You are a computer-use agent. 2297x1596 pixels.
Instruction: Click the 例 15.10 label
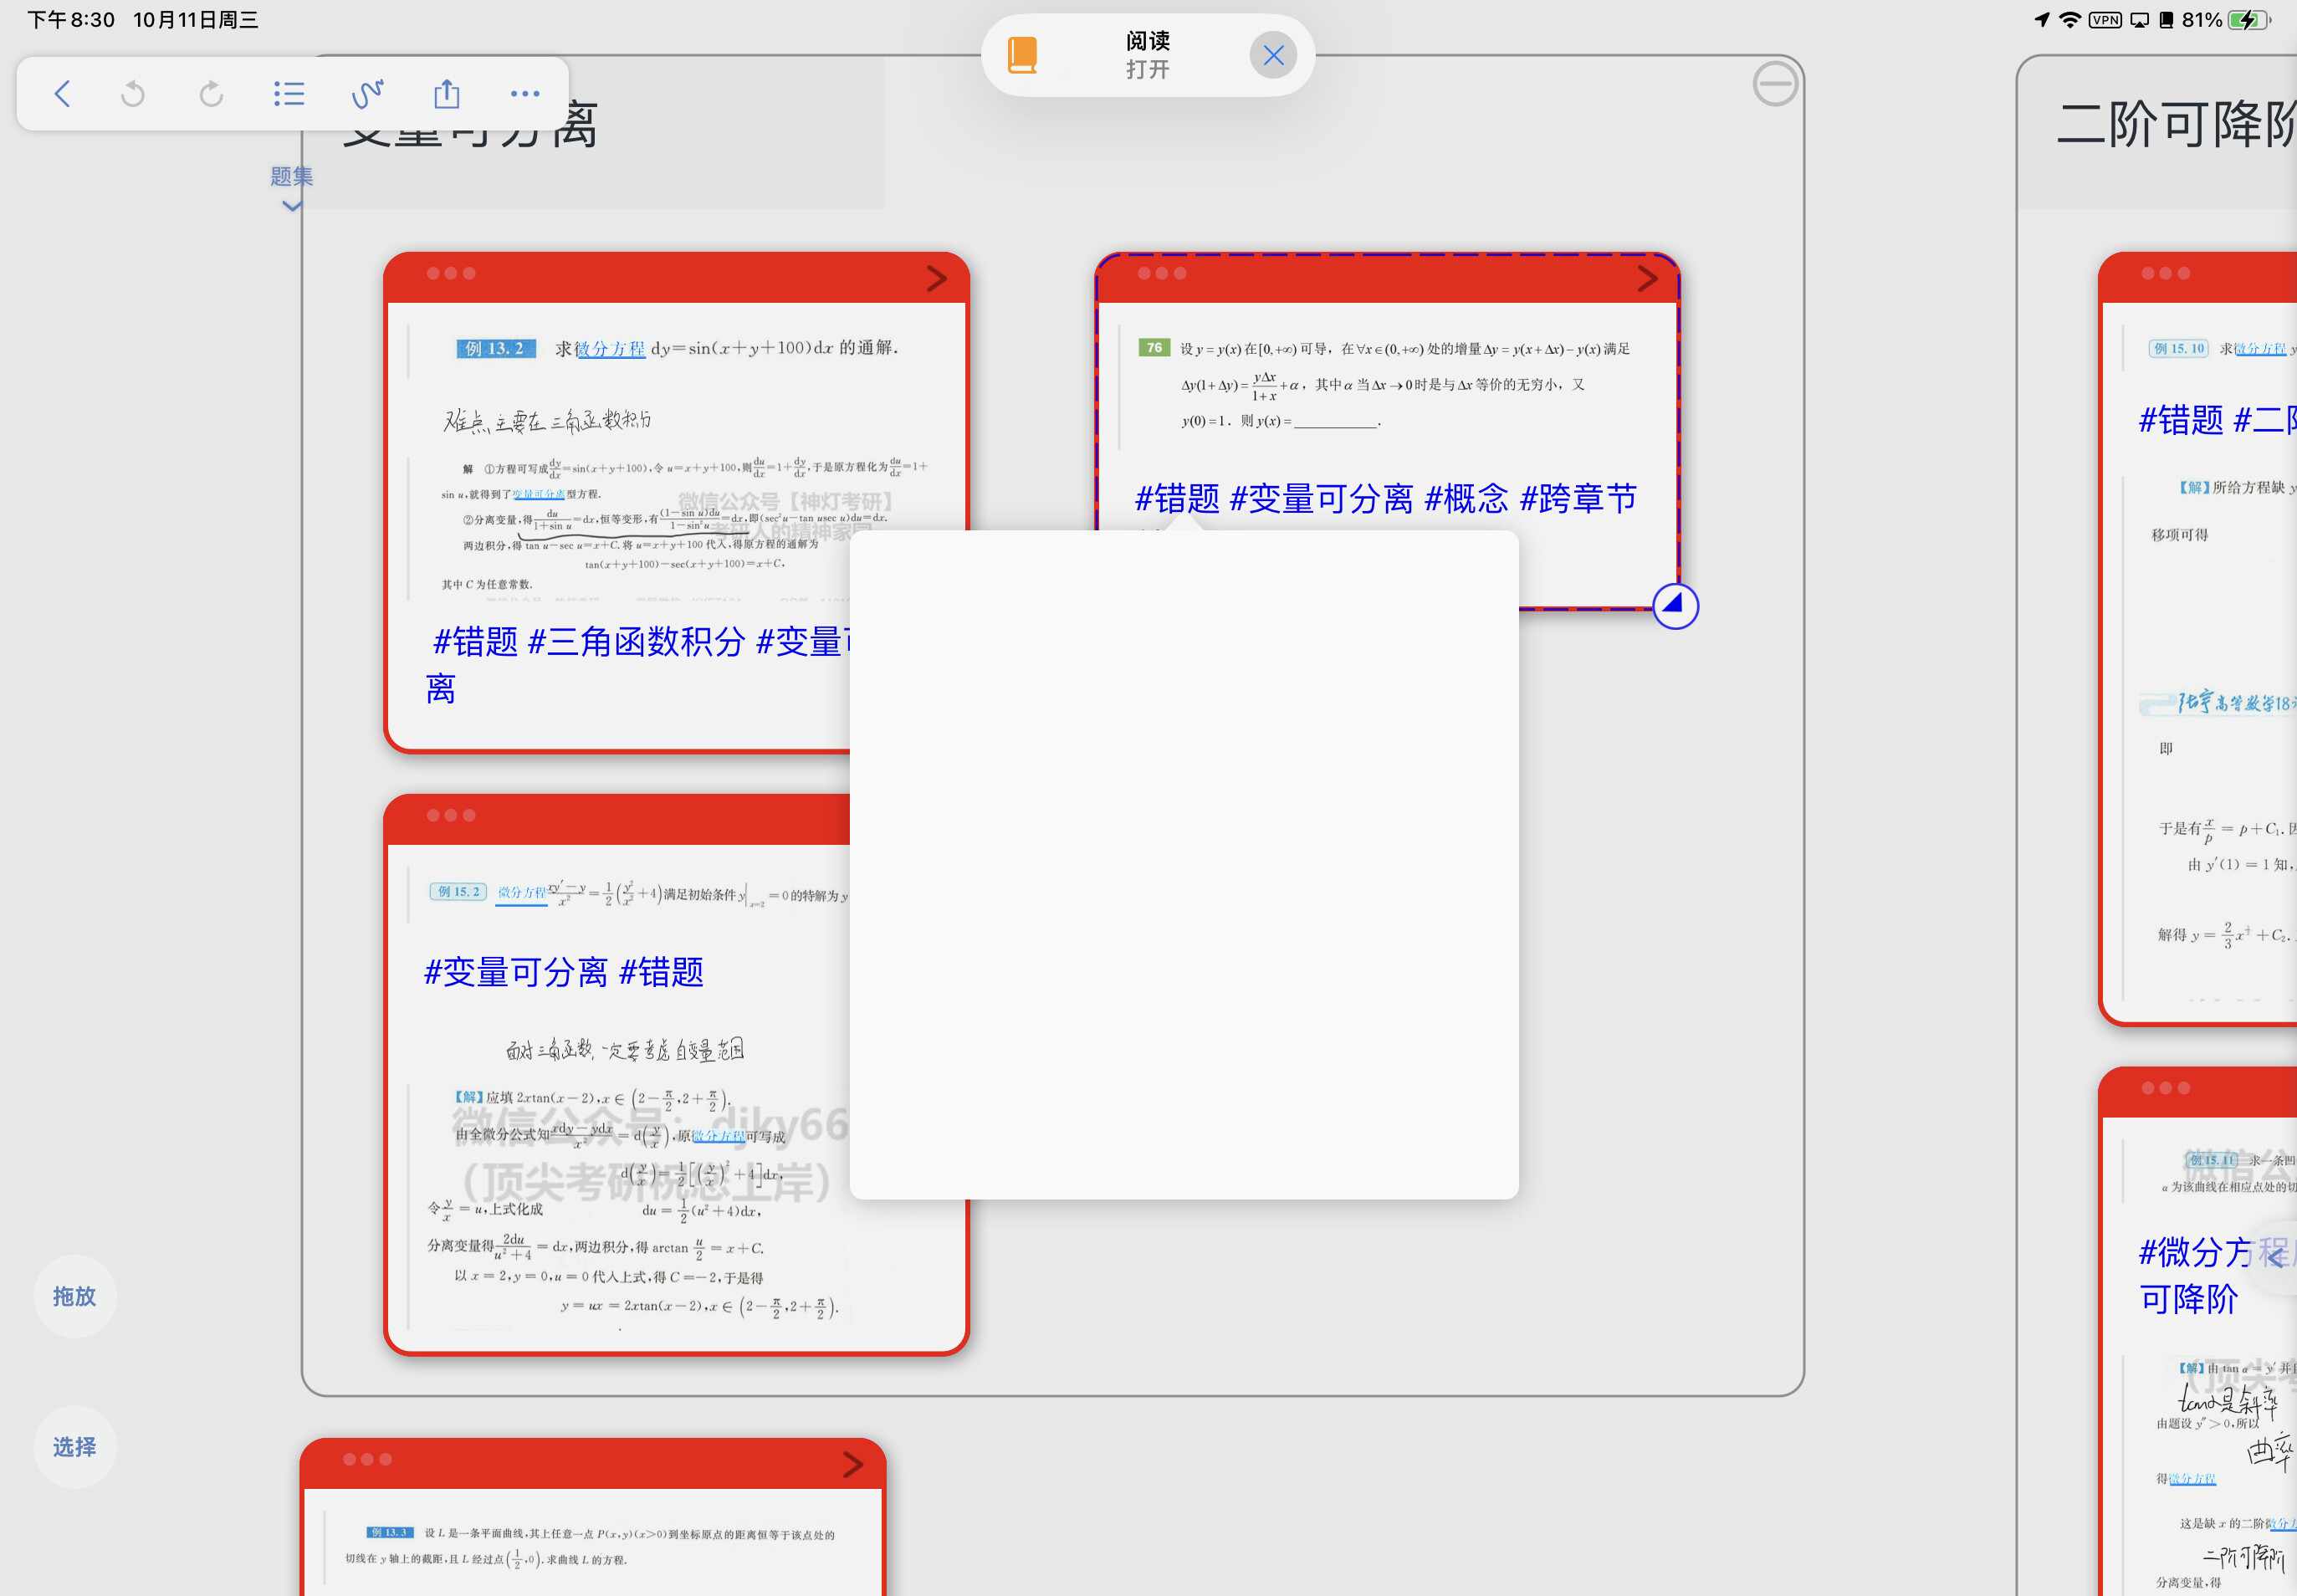tap(2178, 349)
